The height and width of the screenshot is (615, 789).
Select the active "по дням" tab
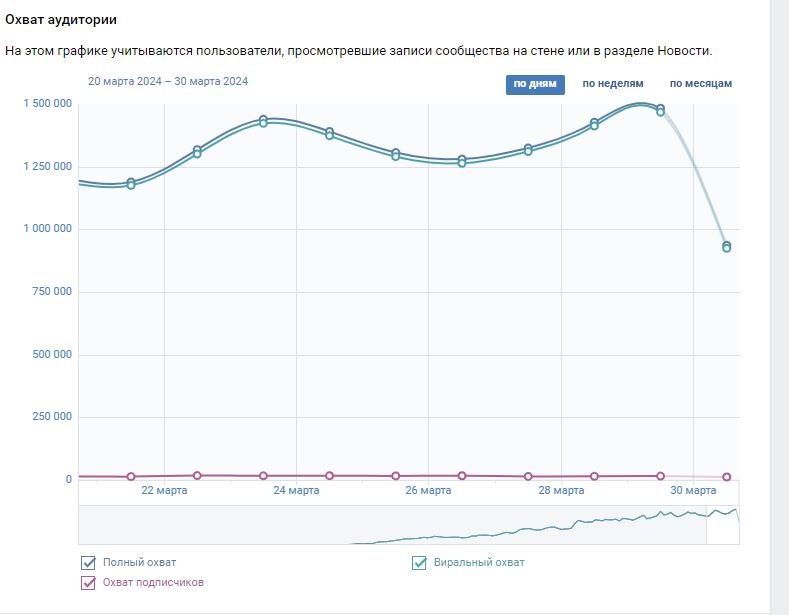534,84
